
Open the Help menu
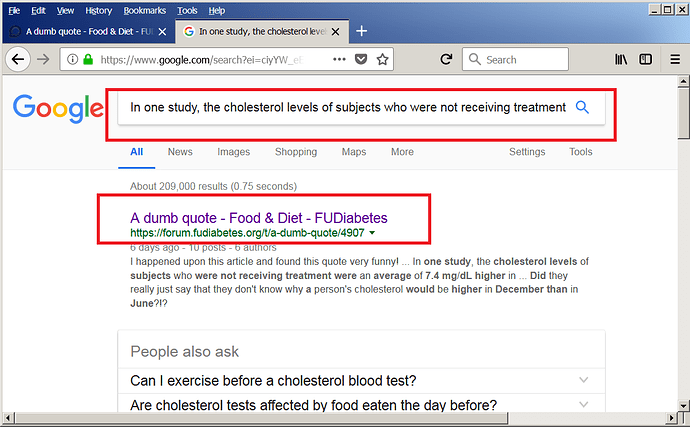(217, 11)
